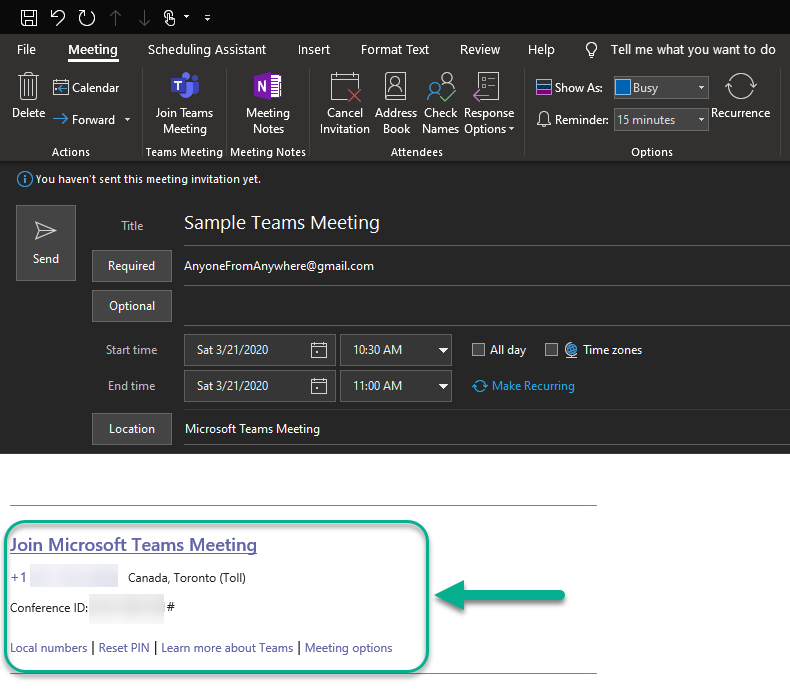The width and height of the screenshot is (790, 700).
Task: Enable the Time zones checkbox
Action: coord(551,350)
